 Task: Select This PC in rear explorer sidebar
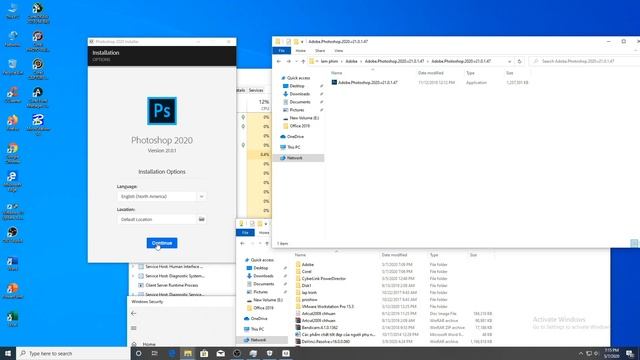pos(257,329)
